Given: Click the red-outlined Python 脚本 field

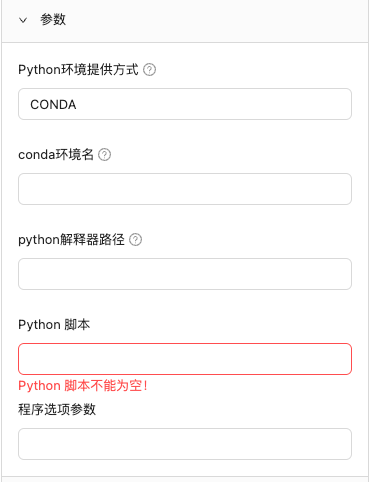Looking at the screenshot, I should tap(185, 359).
